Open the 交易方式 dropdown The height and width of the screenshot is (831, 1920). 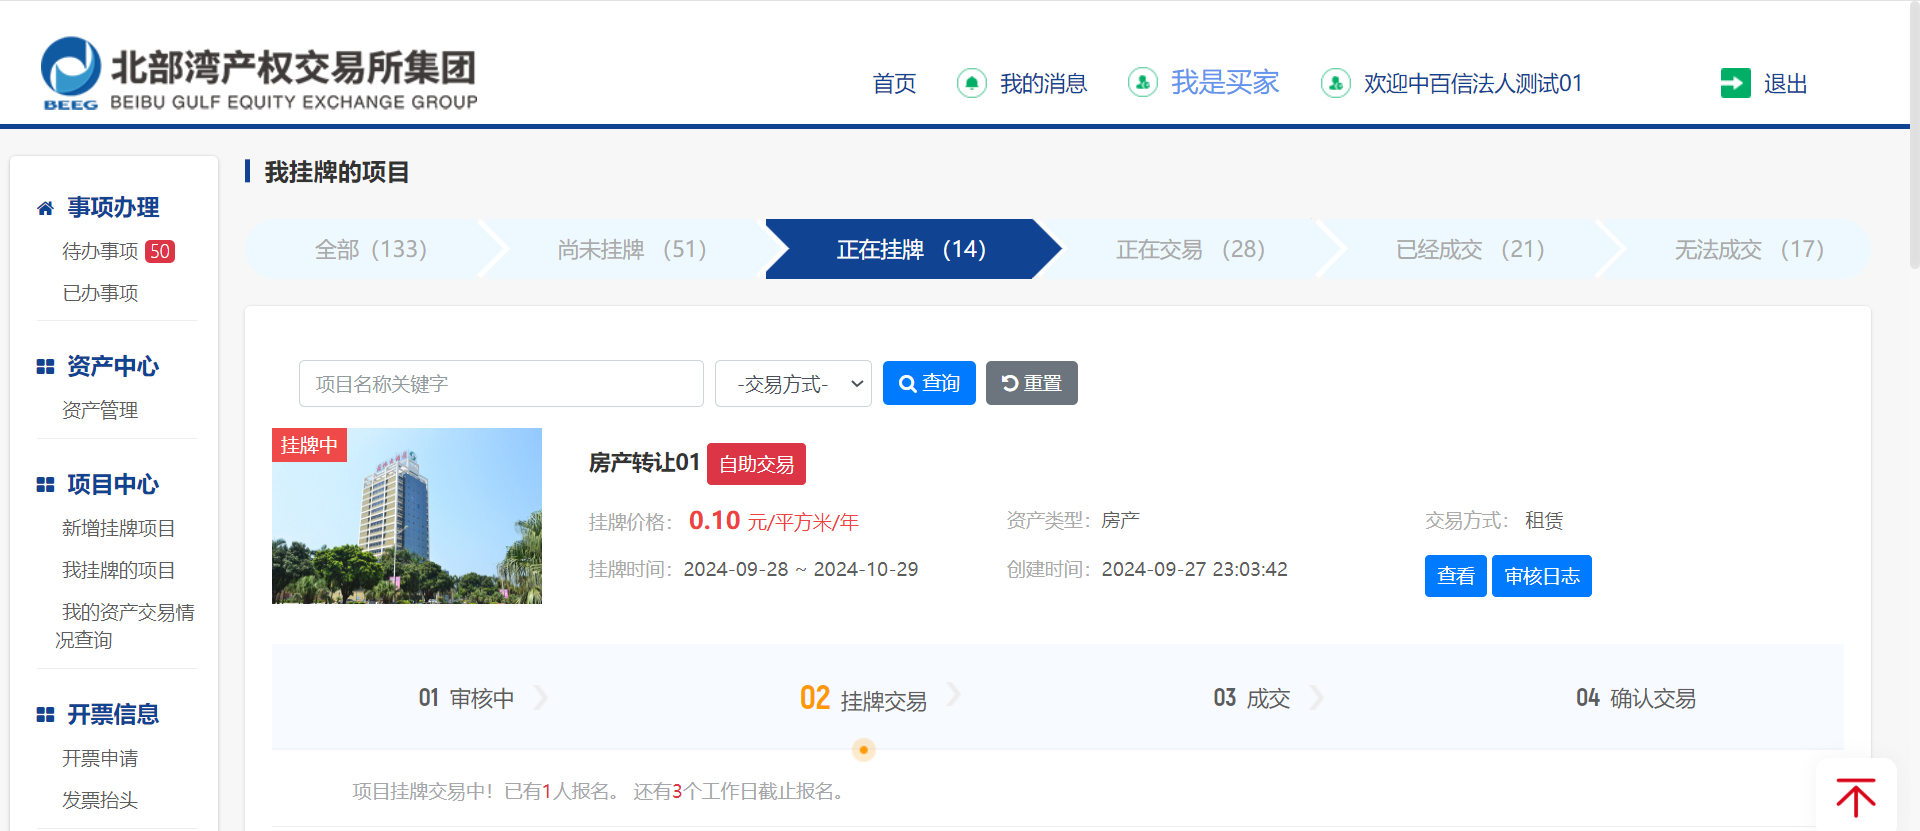point(793,384)
